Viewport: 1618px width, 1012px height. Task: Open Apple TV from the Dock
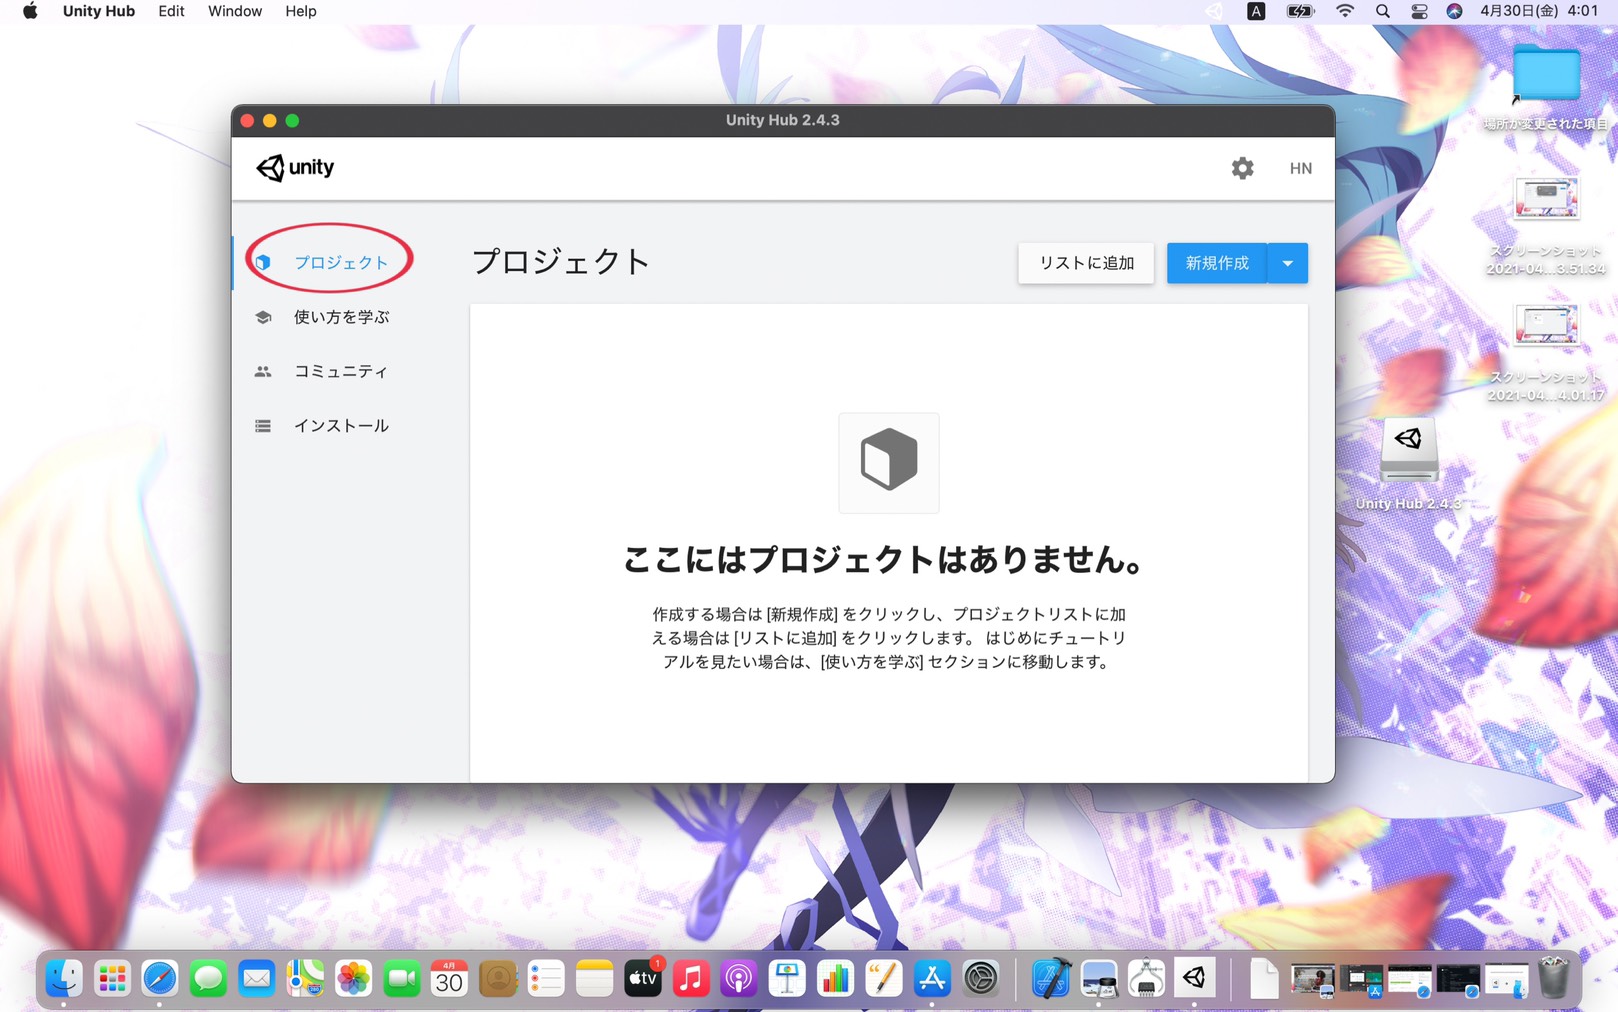pos(642,979)
